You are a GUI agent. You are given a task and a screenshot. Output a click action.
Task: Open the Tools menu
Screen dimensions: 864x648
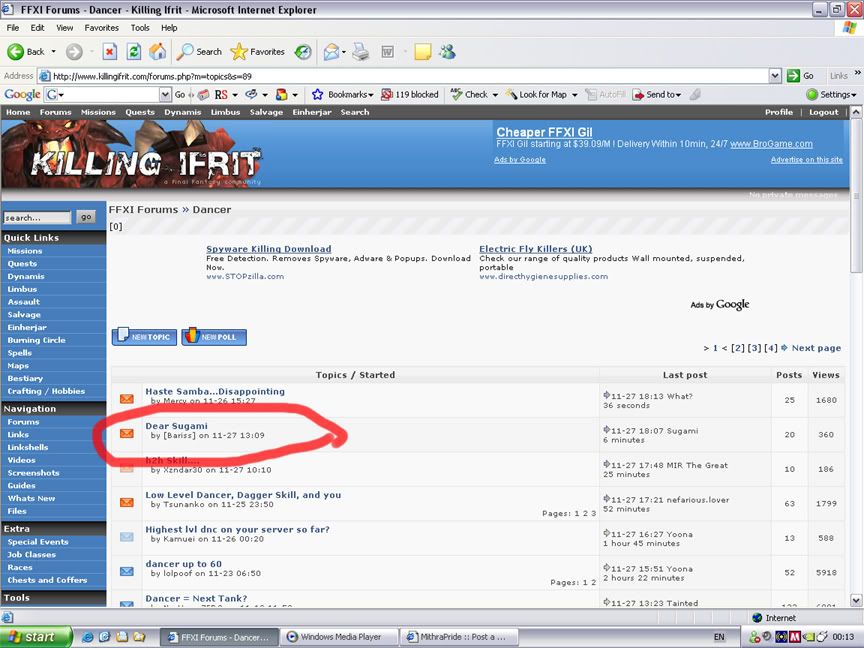point(140,28)
